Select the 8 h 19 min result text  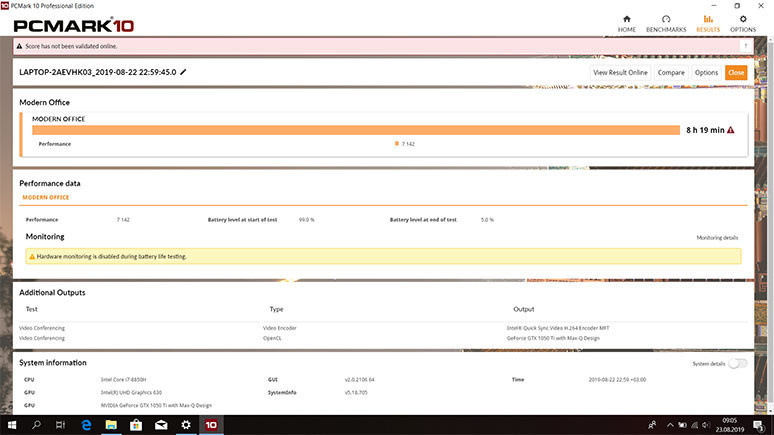pos(705,130)
